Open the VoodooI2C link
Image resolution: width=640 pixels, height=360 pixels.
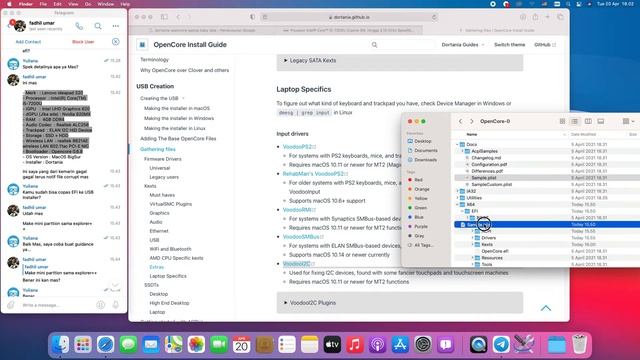coord(298,264)
